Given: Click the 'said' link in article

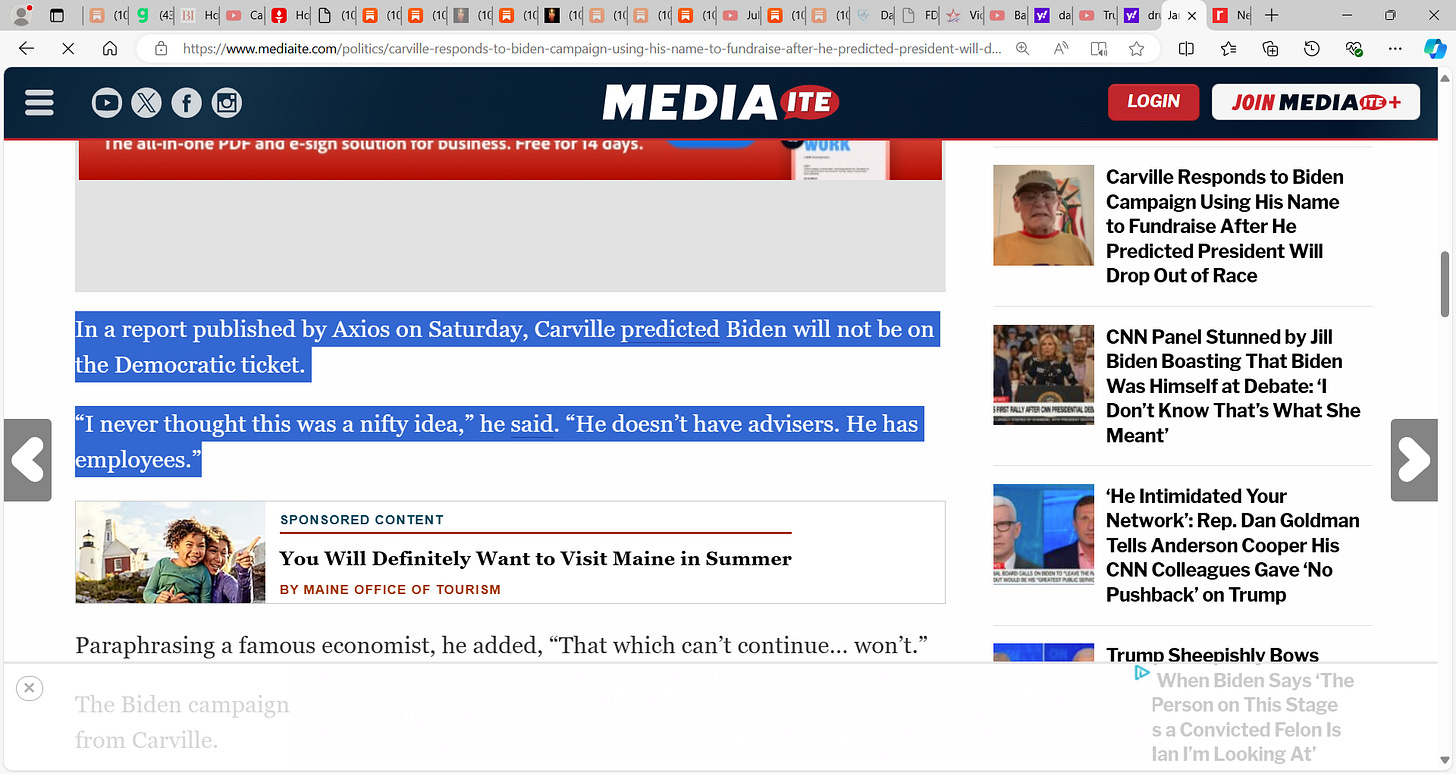Looking at the screenshot, I should pos(532,424).
